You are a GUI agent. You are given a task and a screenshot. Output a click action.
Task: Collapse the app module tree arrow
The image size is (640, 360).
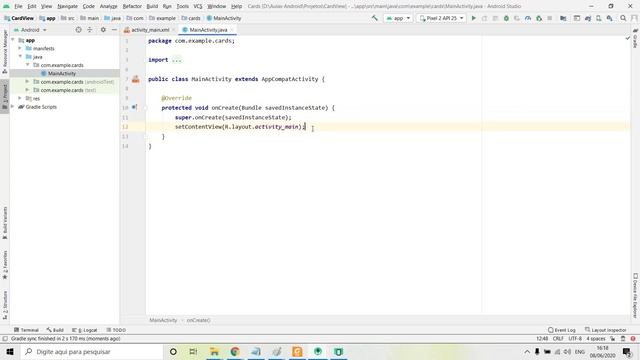[13, 40]
